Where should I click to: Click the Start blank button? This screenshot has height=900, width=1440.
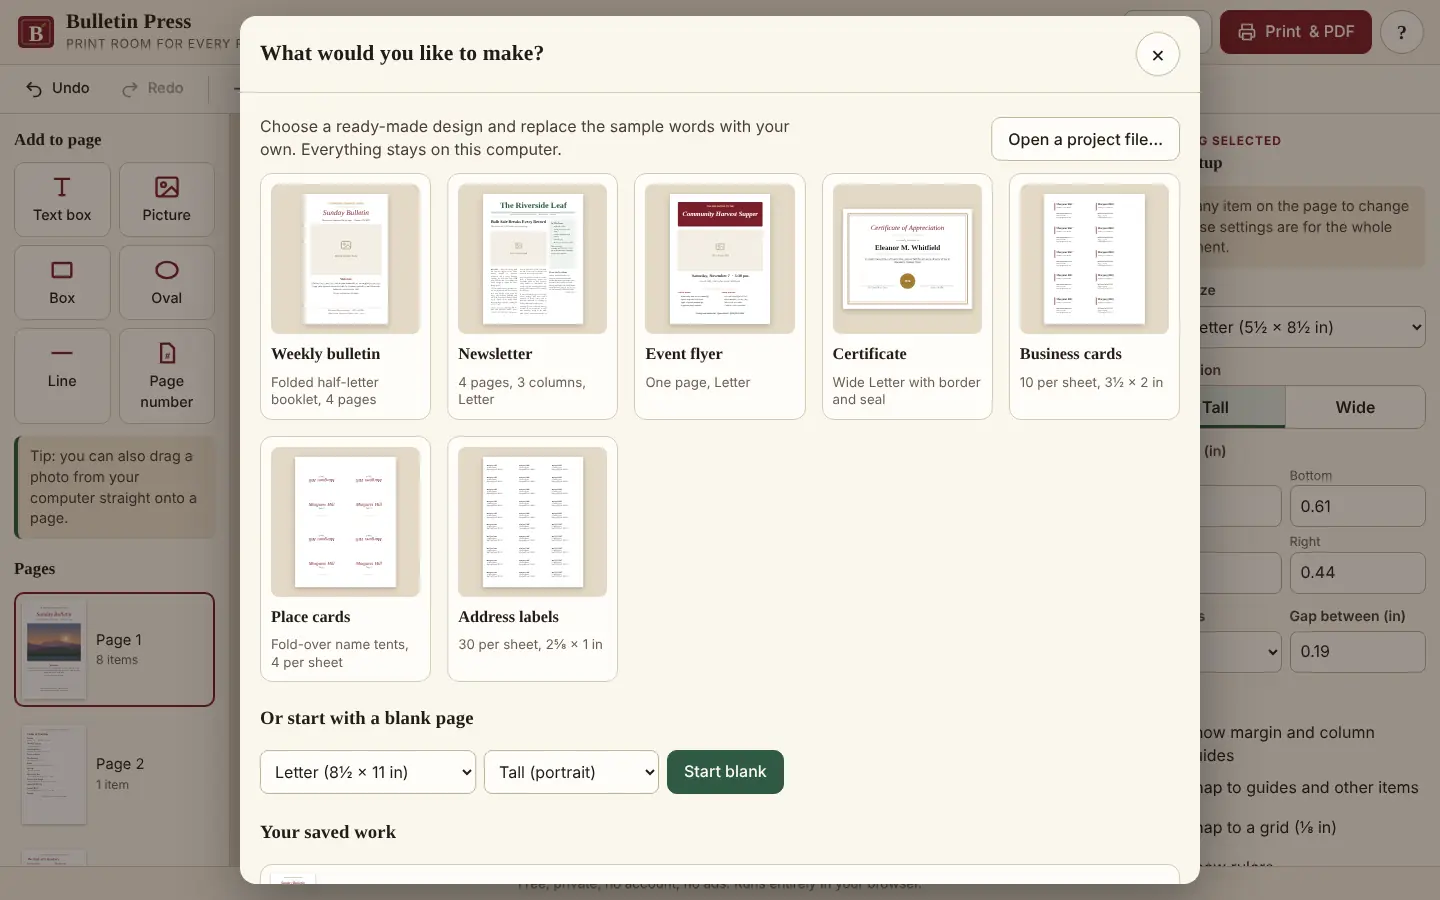725,772
